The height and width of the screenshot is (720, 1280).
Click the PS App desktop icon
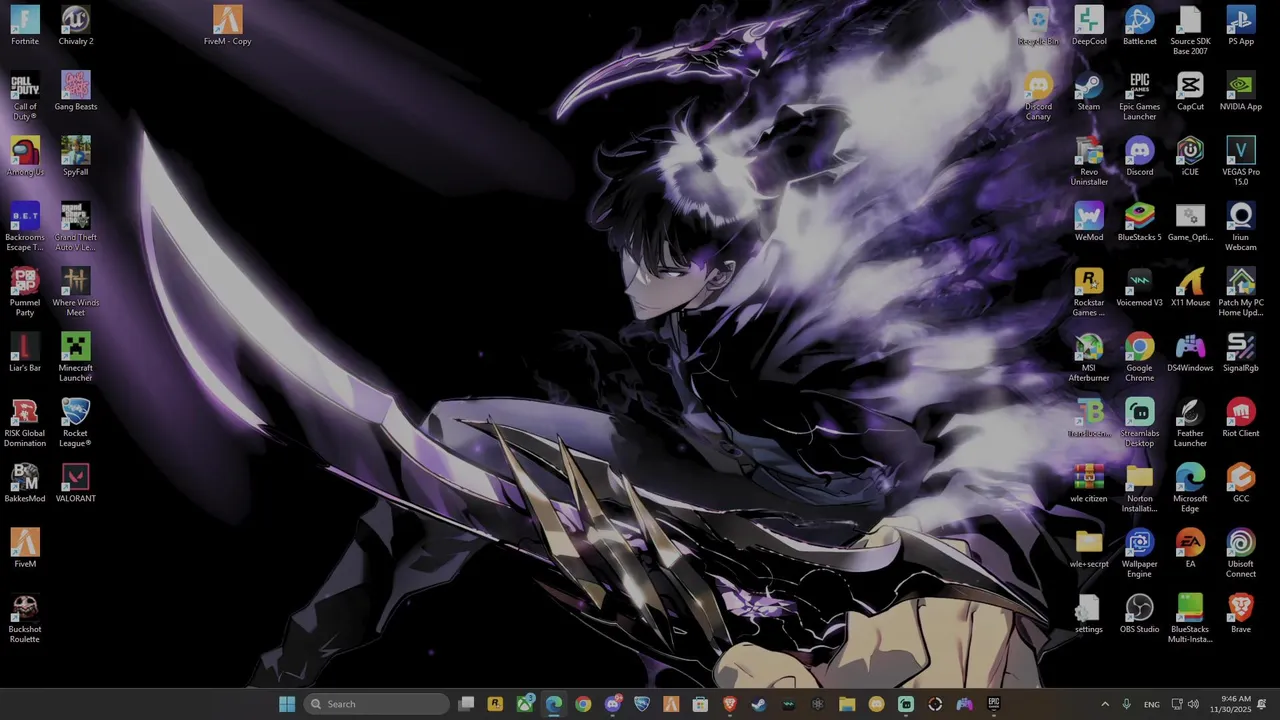(1241, 26)
